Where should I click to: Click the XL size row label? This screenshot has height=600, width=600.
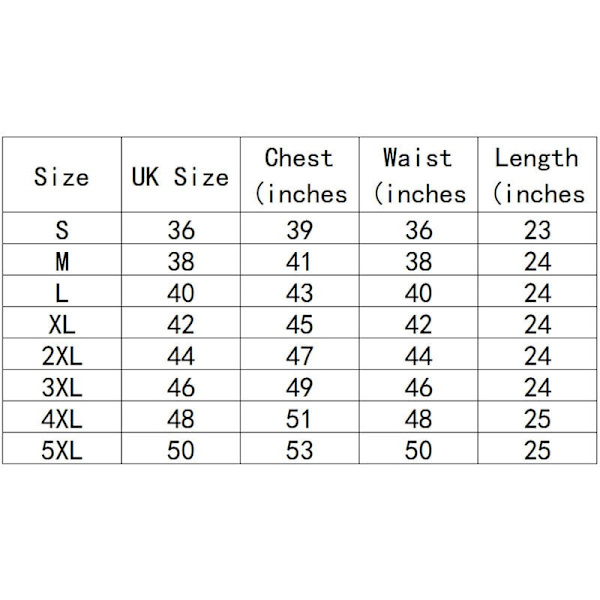62,324
